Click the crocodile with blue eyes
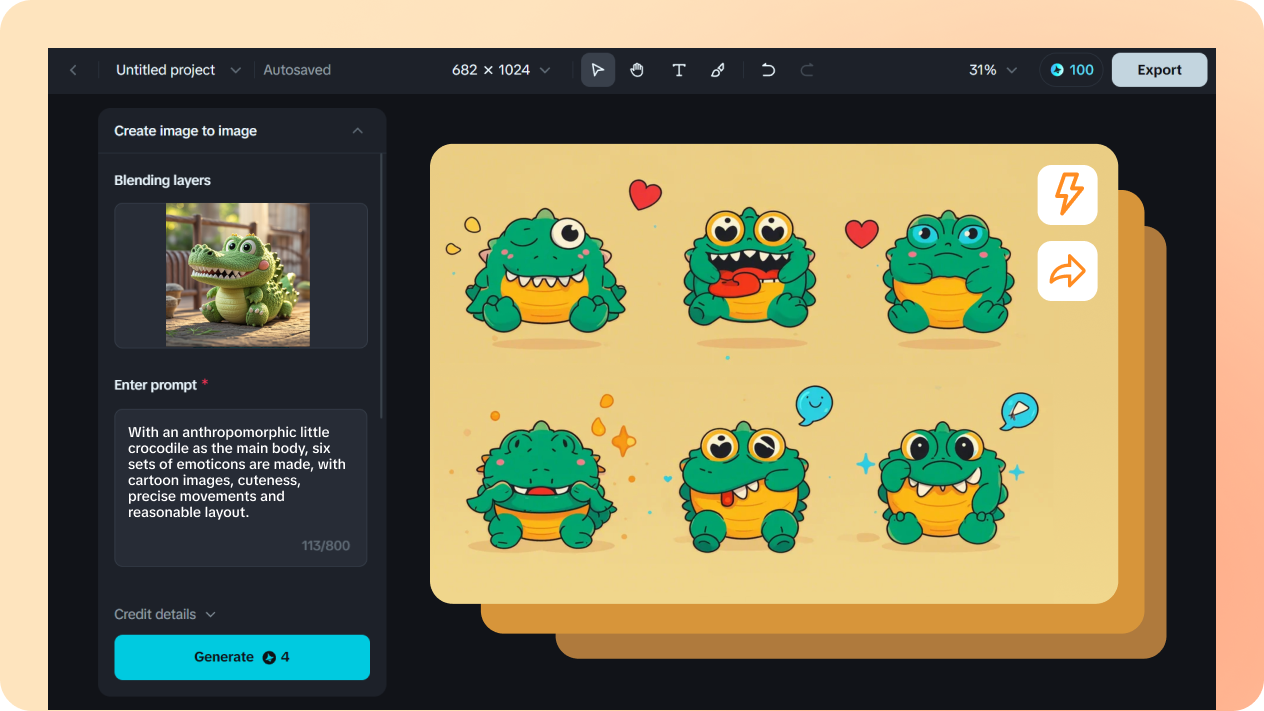The width and height of the screenshot is (1264, 711). click(x=948, y=272)
